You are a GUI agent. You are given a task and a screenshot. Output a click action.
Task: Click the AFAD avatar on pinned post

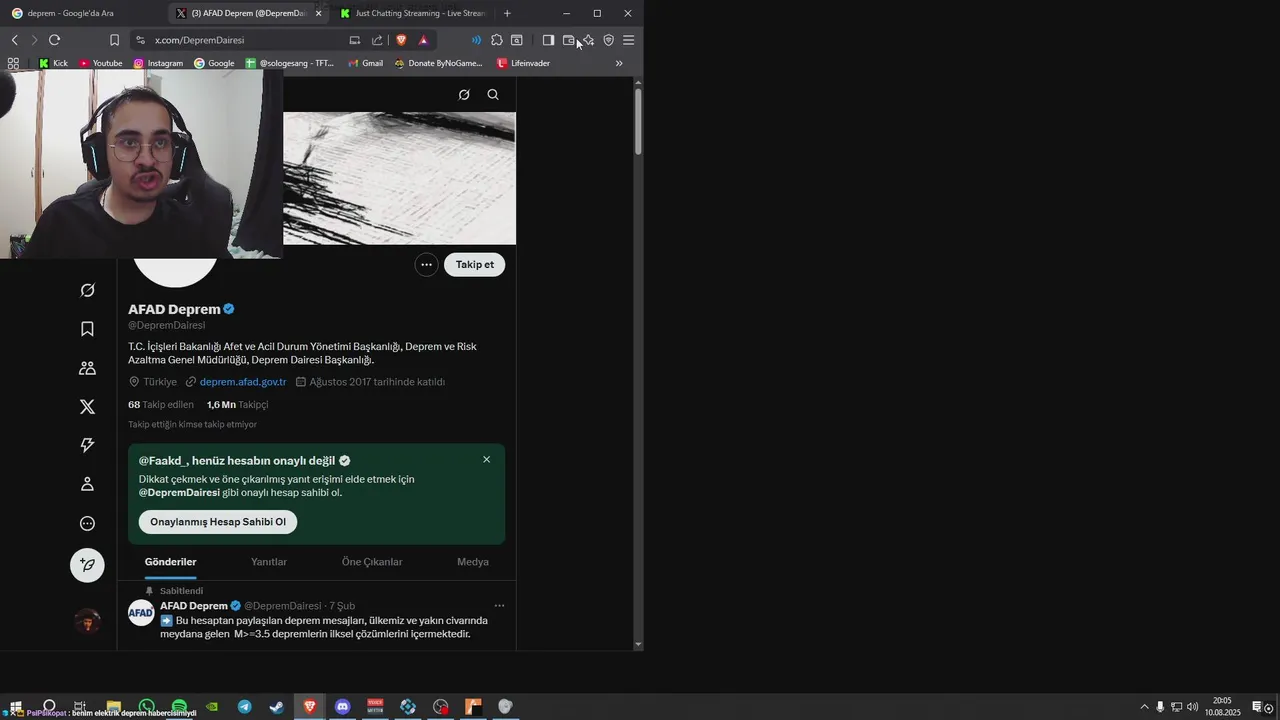pos(141,612)
